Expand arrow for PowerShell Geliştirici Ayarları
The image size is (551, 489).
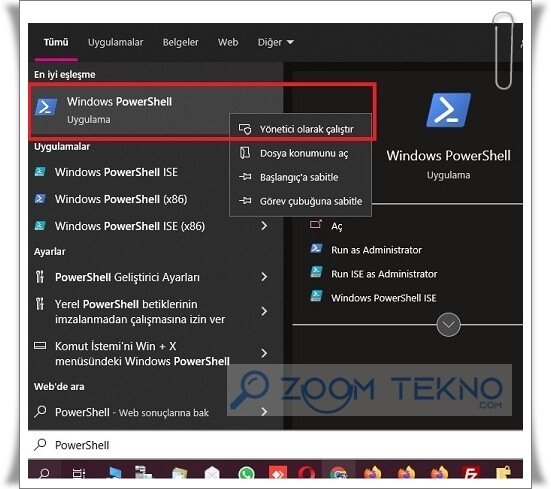tap(264, 277)
